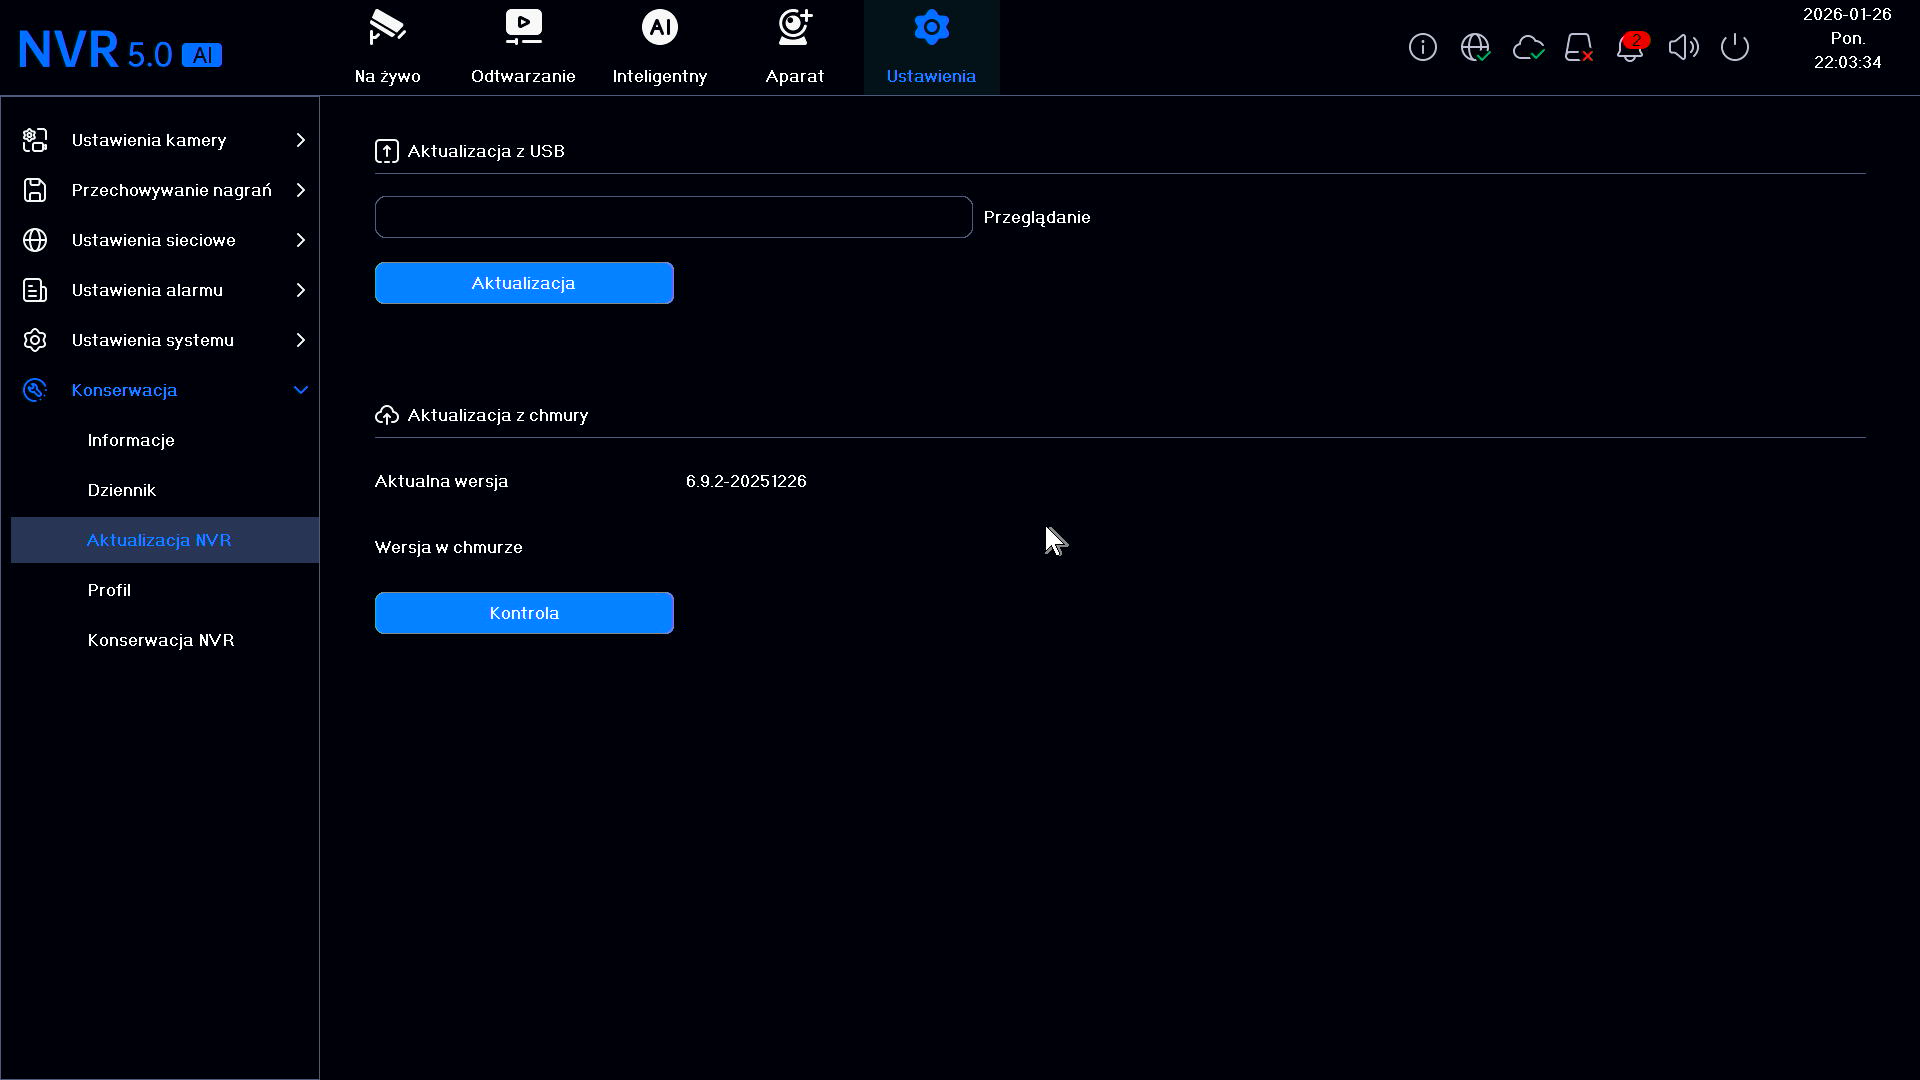The image size is (1920, 1080).
Task: Open the Aparat camera tab
Action: click(x=795, y=47)
